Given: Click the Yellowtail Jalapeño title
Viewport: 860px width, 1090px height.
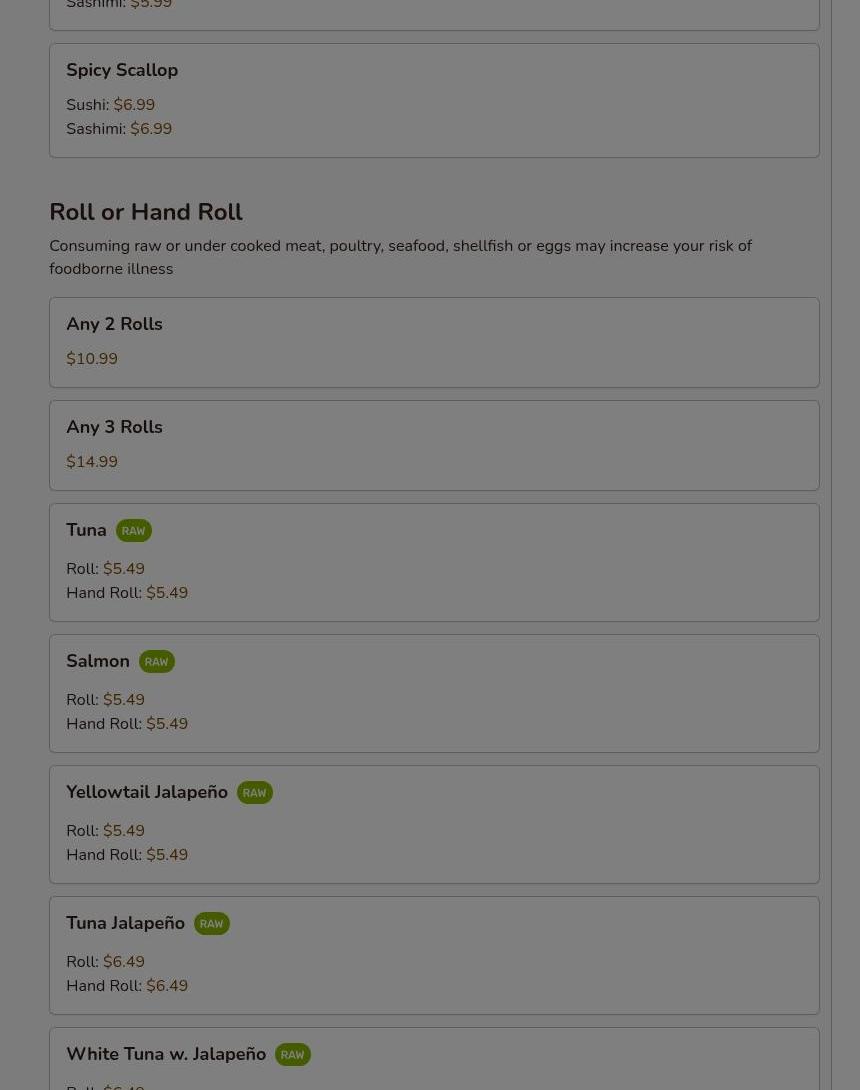Looking at the screenshot, I should tap(147, 792).
